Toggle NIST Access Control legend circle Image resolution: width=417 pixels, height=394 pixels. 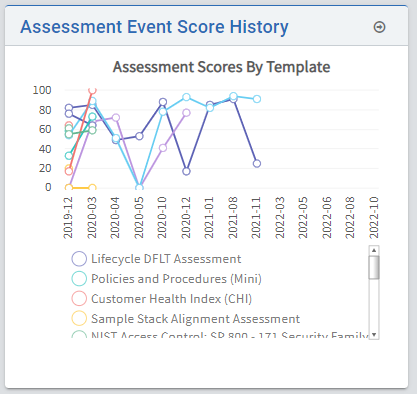click(79, 335)
